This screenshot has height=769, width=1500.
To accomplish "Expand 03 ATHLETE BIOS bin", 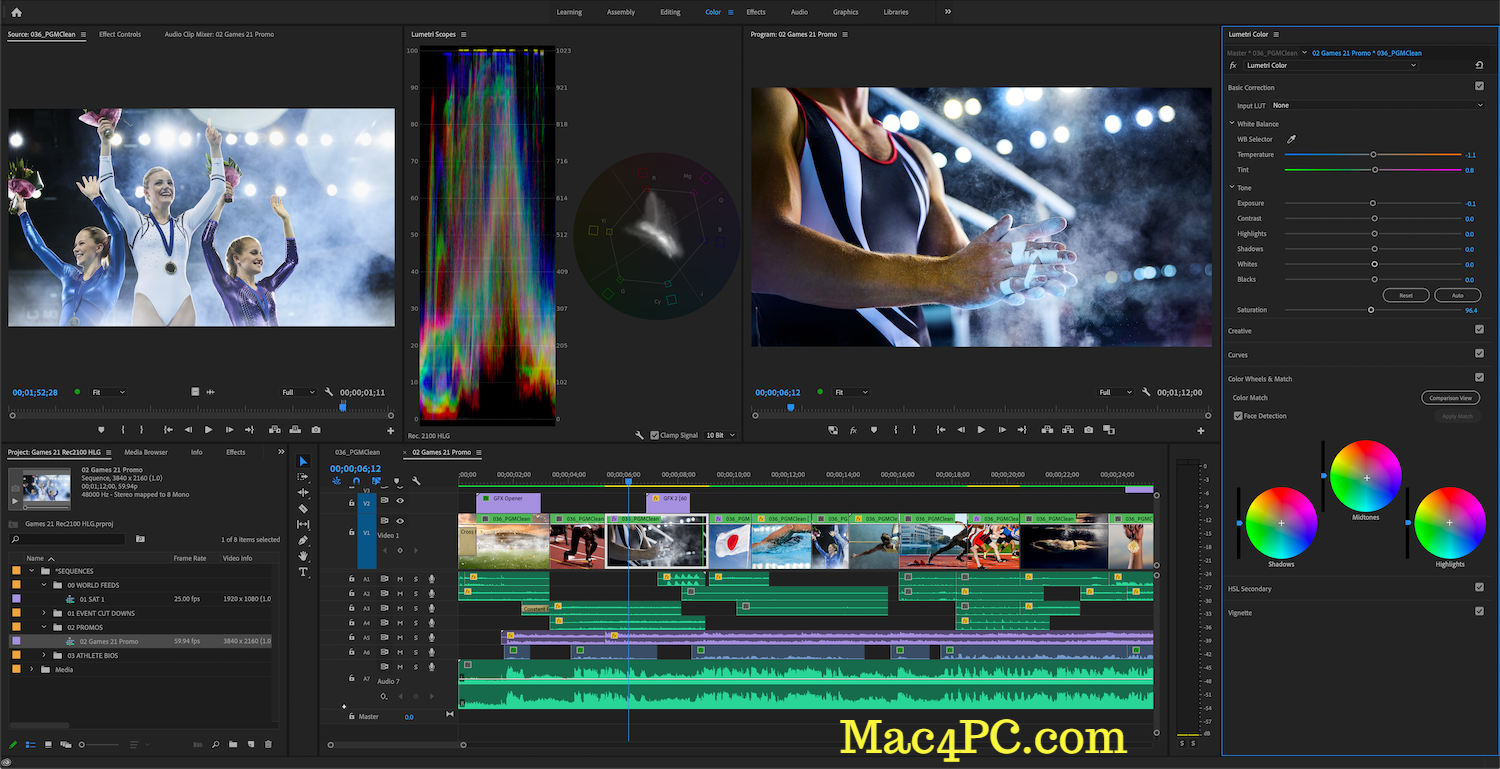I will point(44,655).
